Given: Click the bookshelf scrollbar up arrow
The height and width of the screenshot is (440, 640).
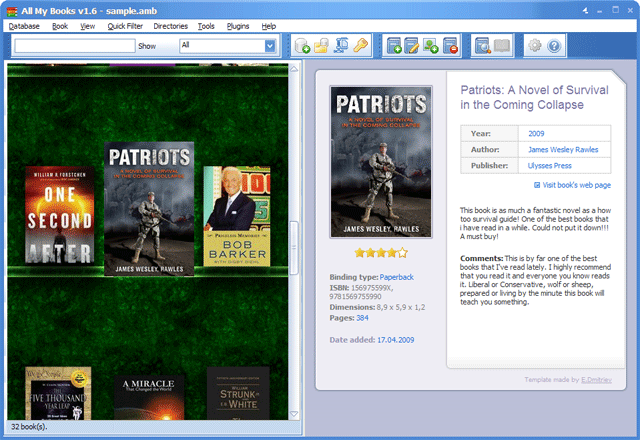Looking at the screenshot, I should [x=294, y=69].
